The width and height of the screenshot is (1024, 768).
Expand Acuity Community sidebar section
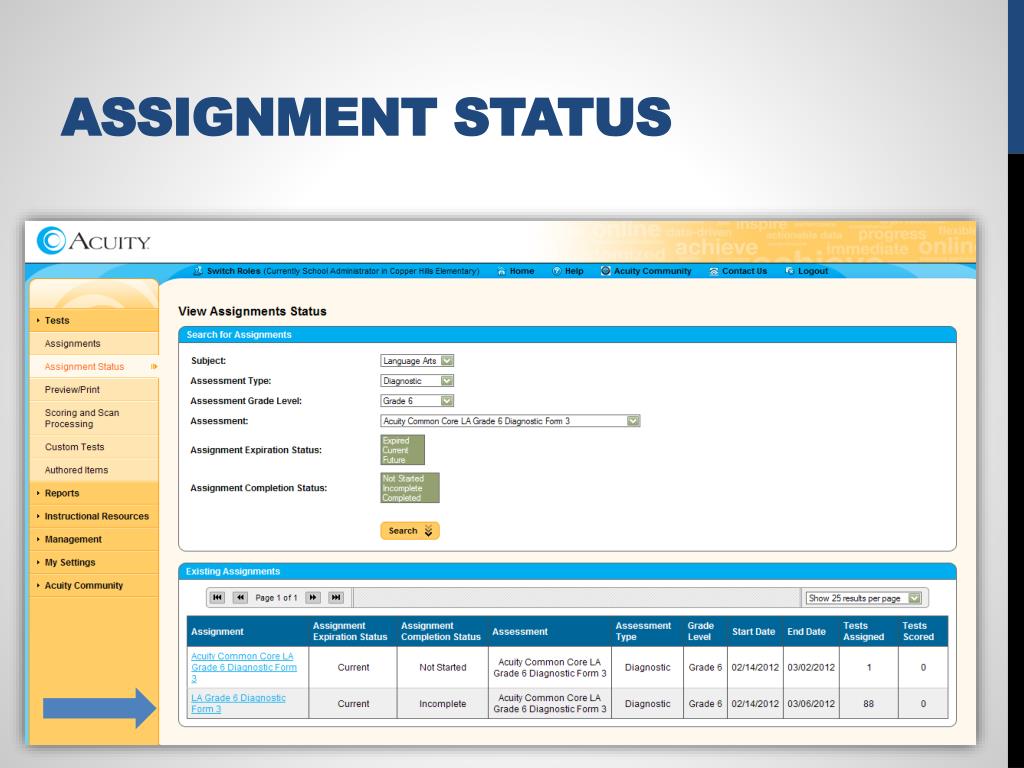point(94,585)
